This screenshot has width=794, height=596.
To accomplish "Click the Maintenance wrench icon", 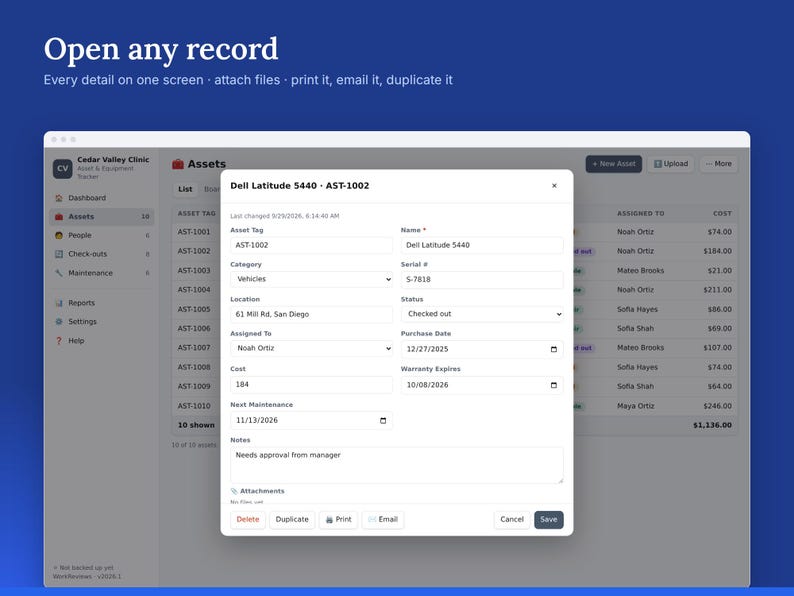I will pos(59,273).
